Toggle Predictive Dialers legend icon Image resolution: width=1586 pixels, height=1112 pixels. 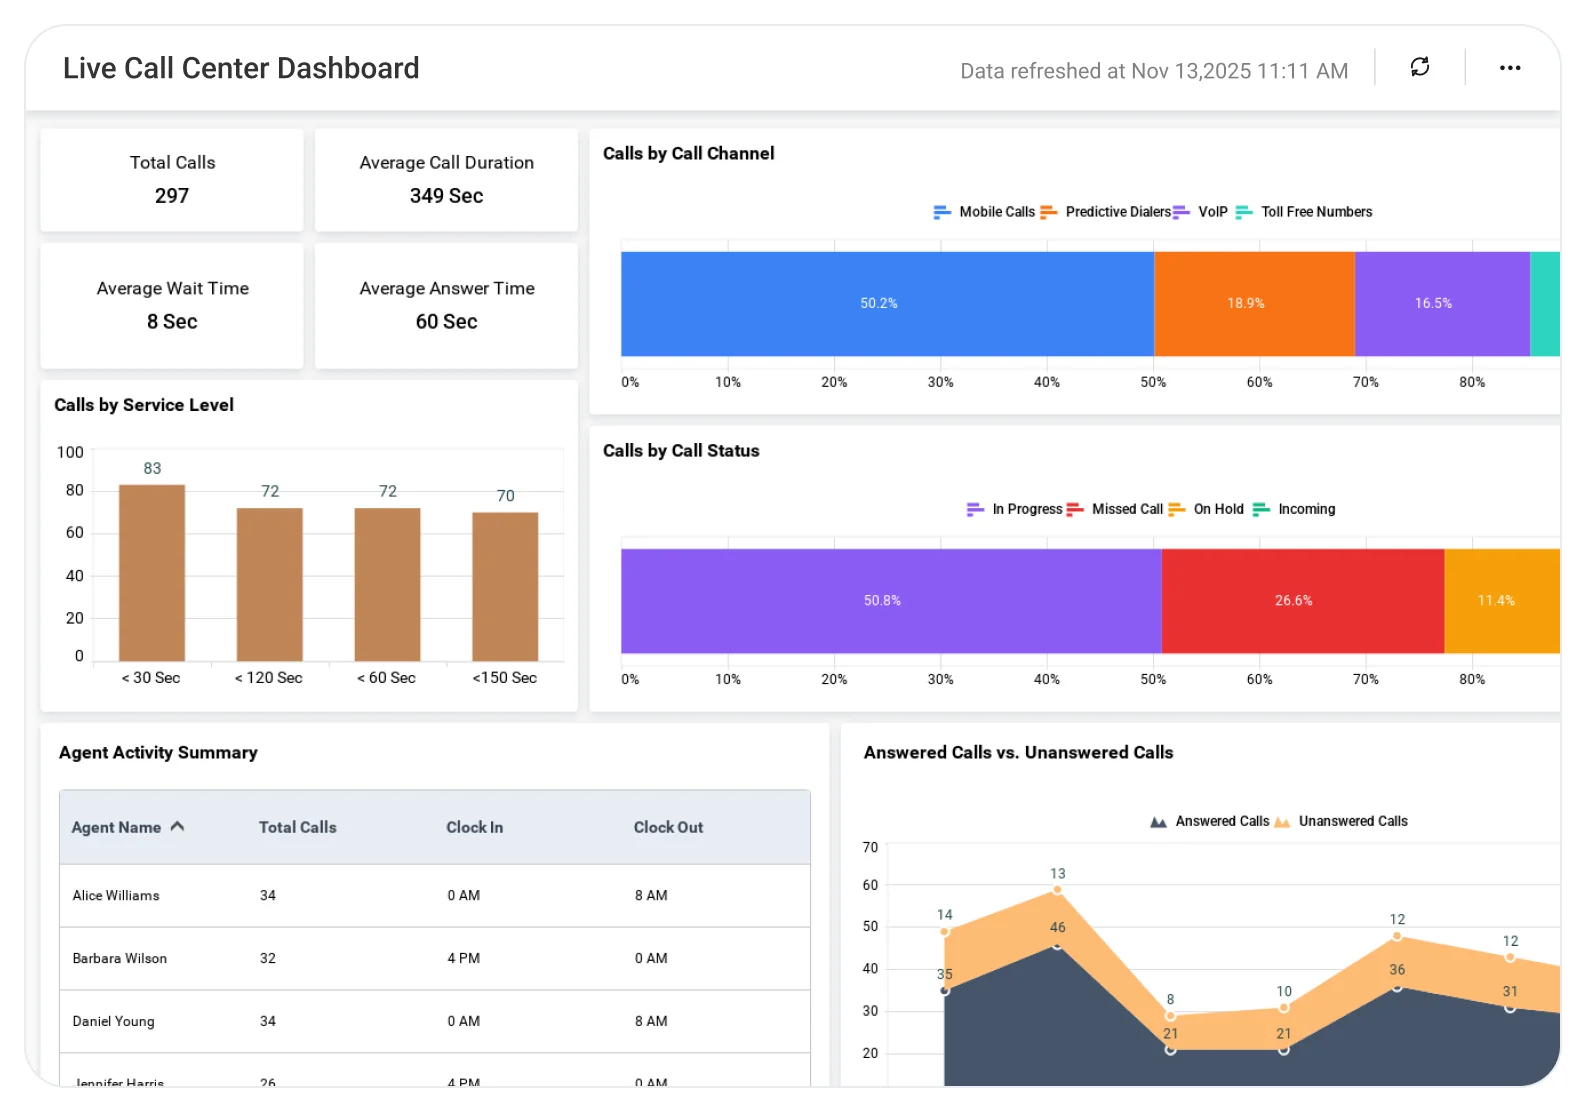coord(1048,212)
